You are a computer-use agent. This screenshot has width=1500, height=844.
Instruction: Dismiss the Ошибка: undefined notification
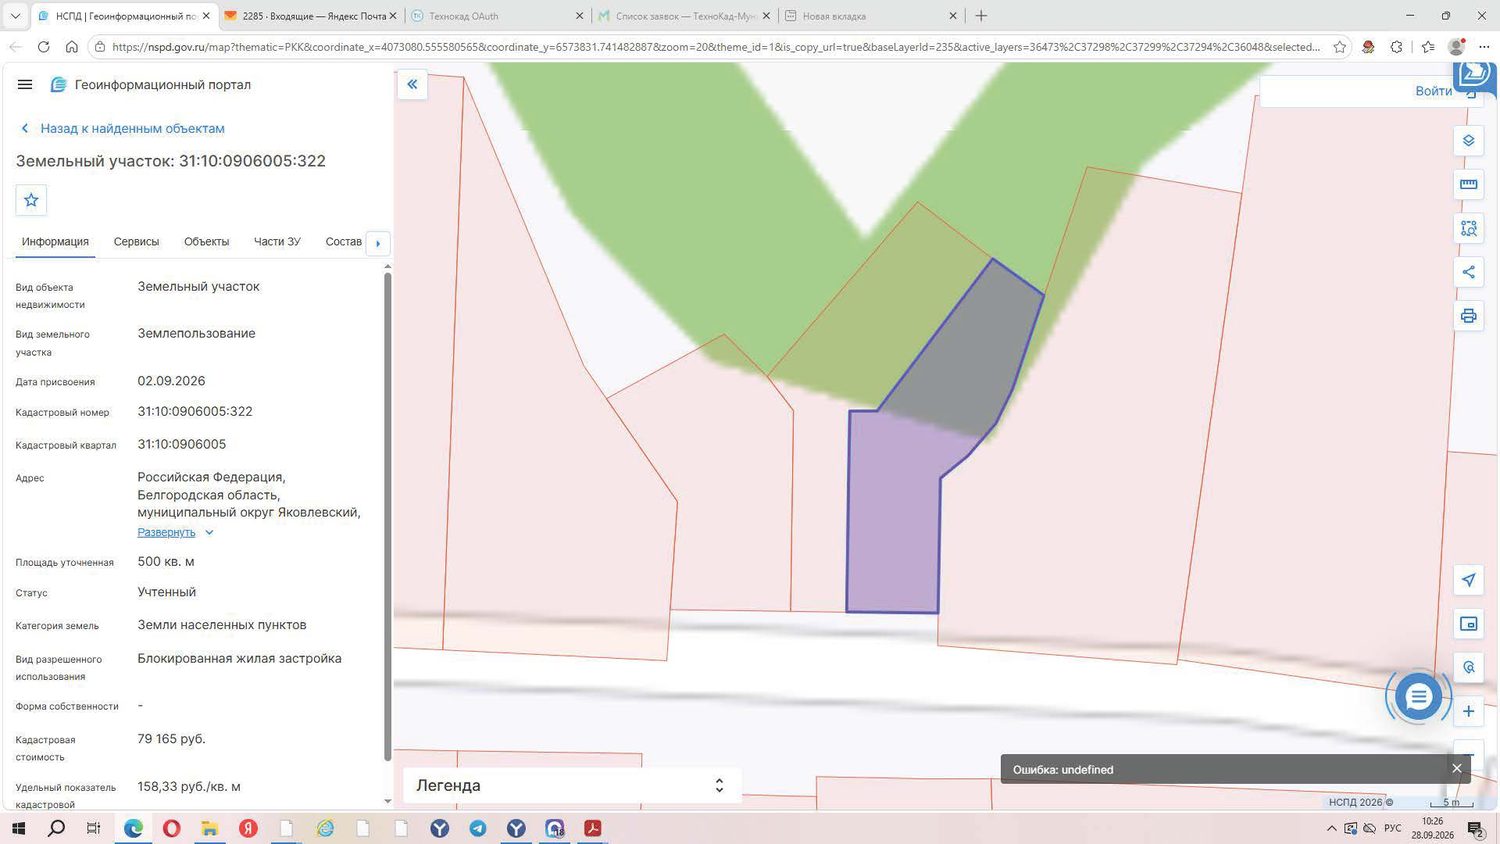tap(1457, 768)
